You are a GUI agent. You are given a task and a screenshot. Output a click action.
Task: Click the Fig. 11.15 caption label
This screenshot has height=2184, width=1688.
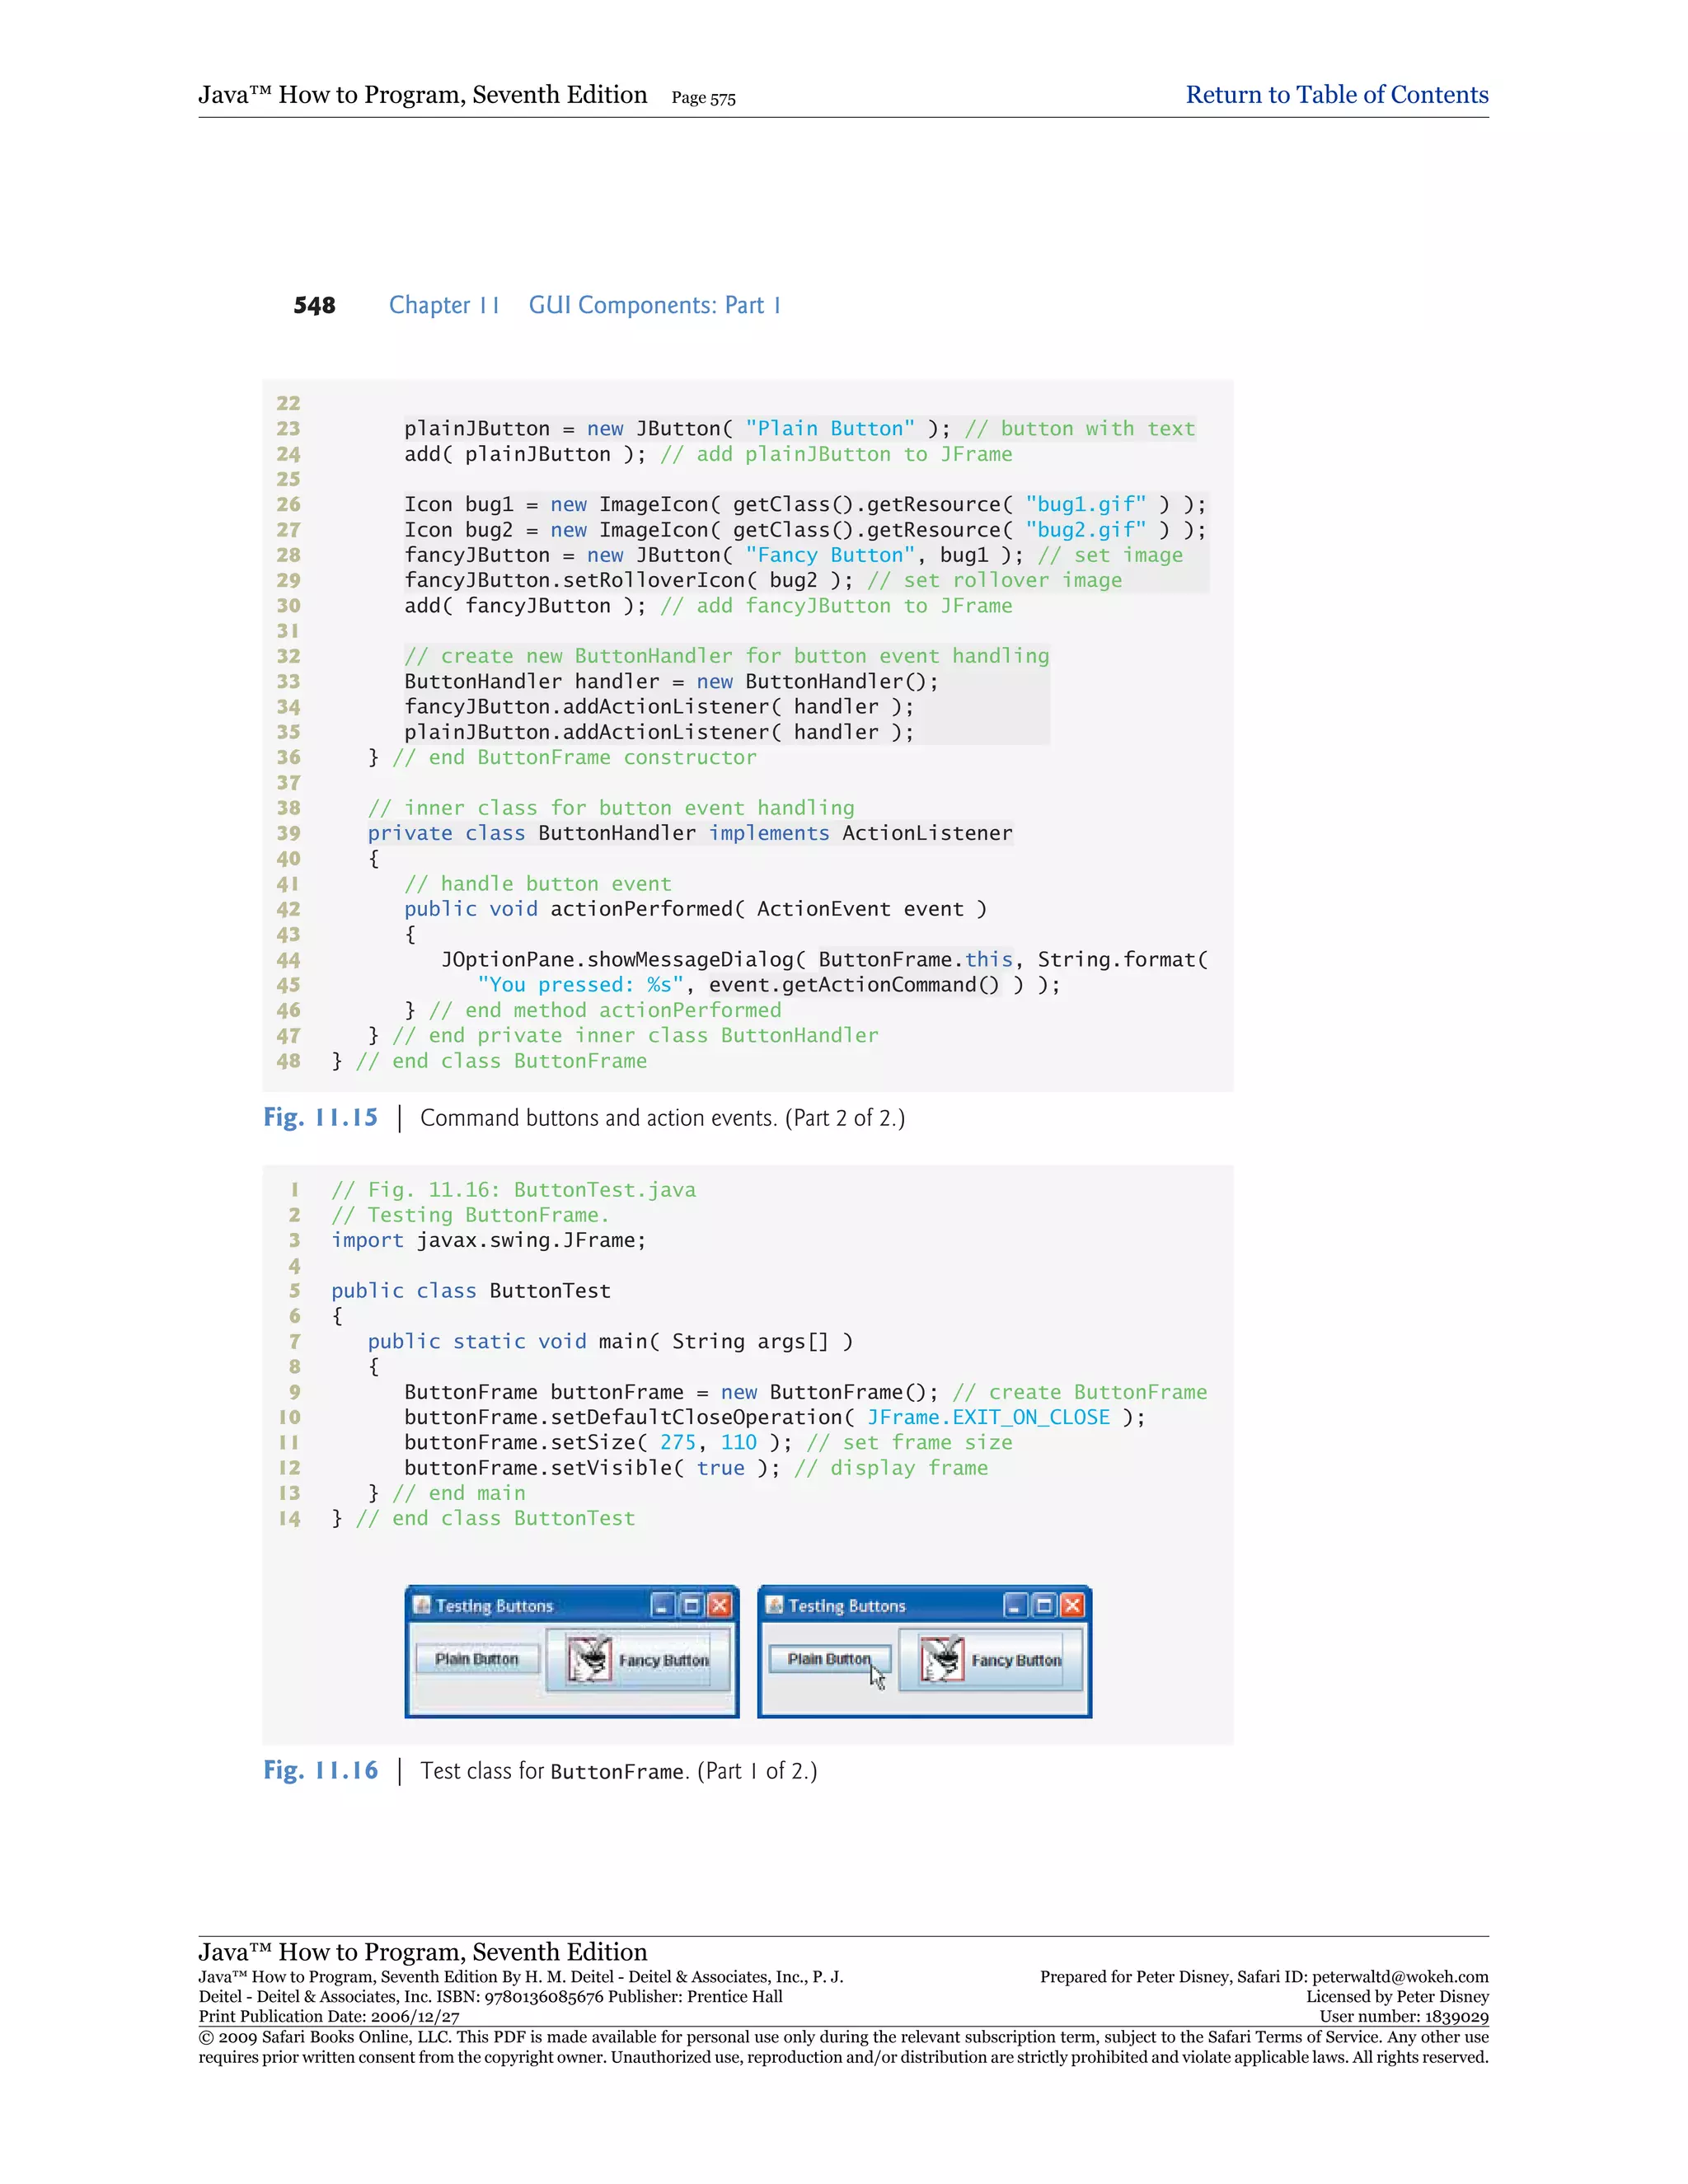point(320,1117)
